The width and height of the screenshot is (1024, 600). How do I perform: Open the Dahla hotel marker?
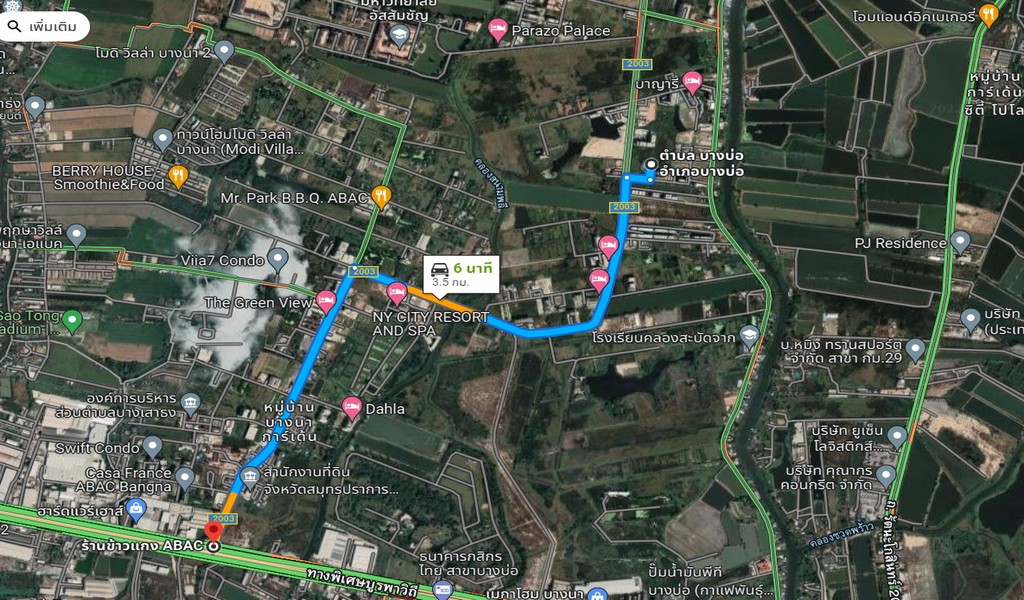click(352, 408)
